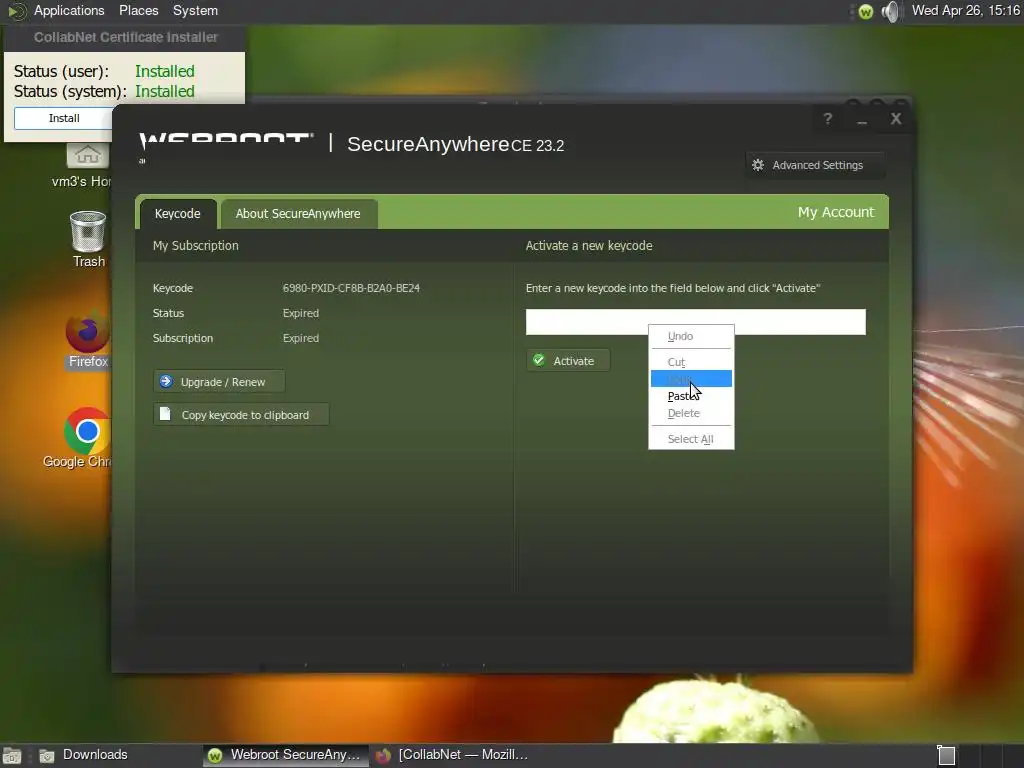The width and height of the screenshot is (1024, 768).
Task: Click keycode text 6980-PXID-CF8B-B2A0-BE24
Action: [x=351, y=288]
